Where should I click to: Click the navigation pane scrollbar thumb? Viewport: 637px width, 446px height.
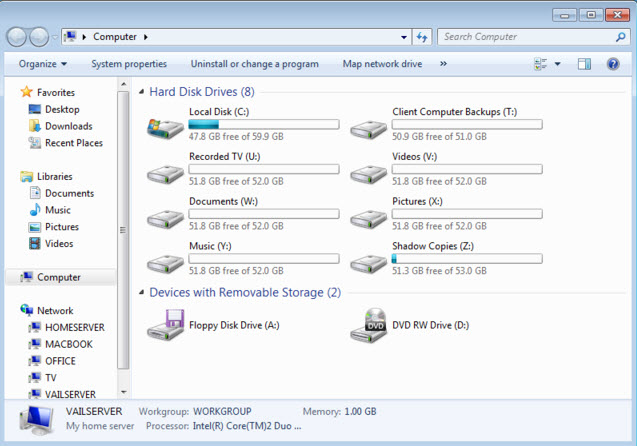[123, 230]
